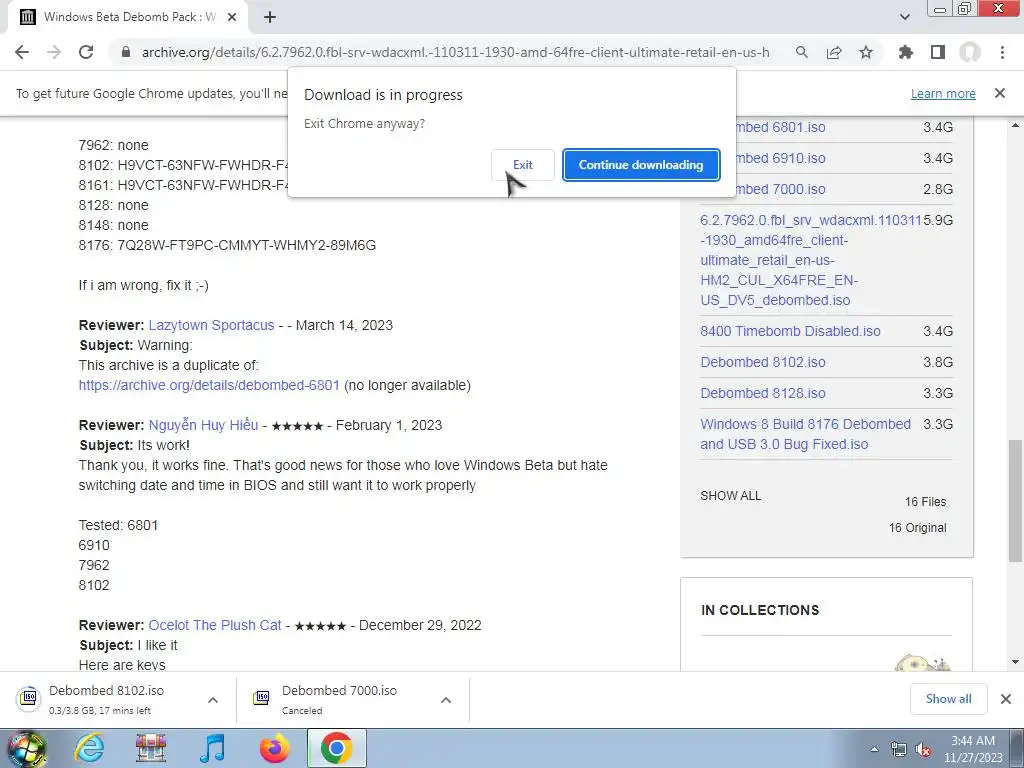Open the tab search chevron
The image size is (1024, 768).
pos(904,17)
